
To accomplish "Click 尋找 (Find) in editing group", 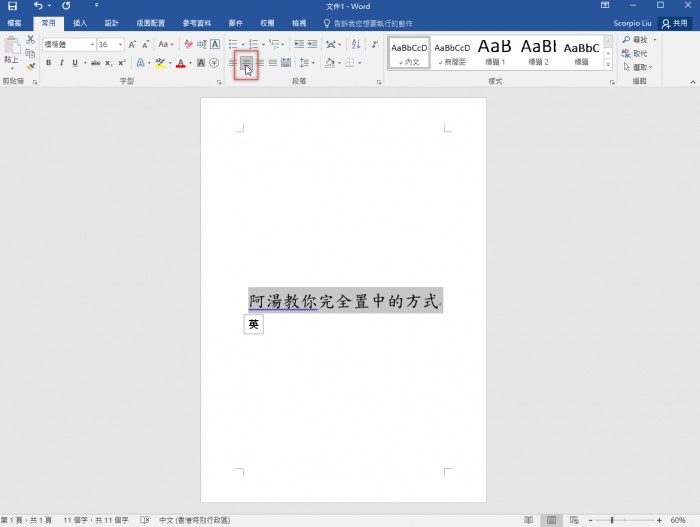I will pyautogui.click(x=636, y=40).
